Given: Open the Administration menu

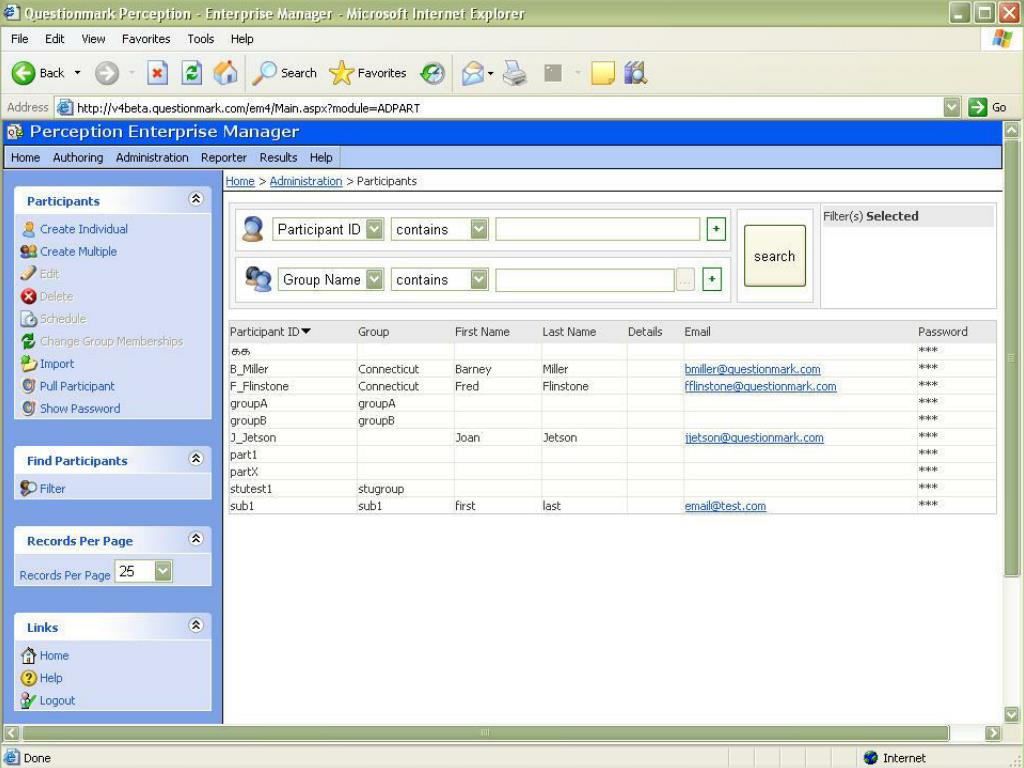Looking at the screenshot, I should (152, 157).
